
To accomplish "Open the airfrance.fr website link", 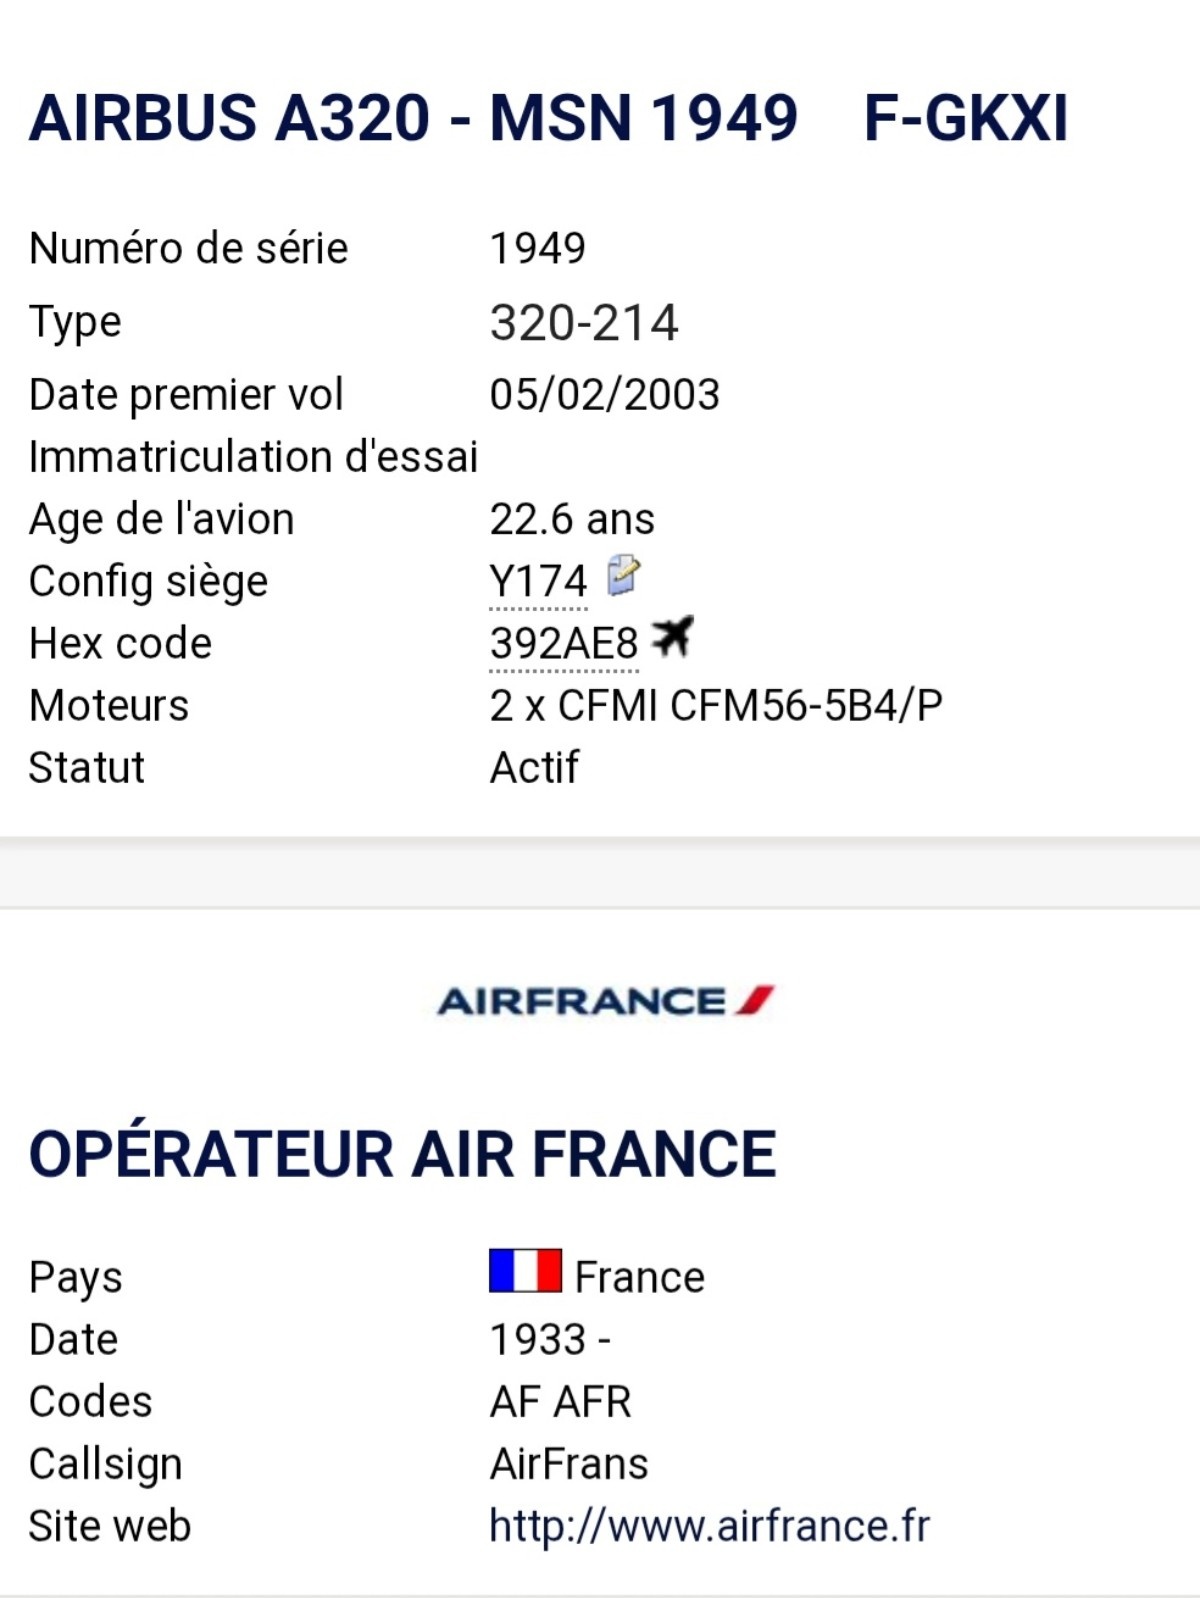I will coord(709,1527).
